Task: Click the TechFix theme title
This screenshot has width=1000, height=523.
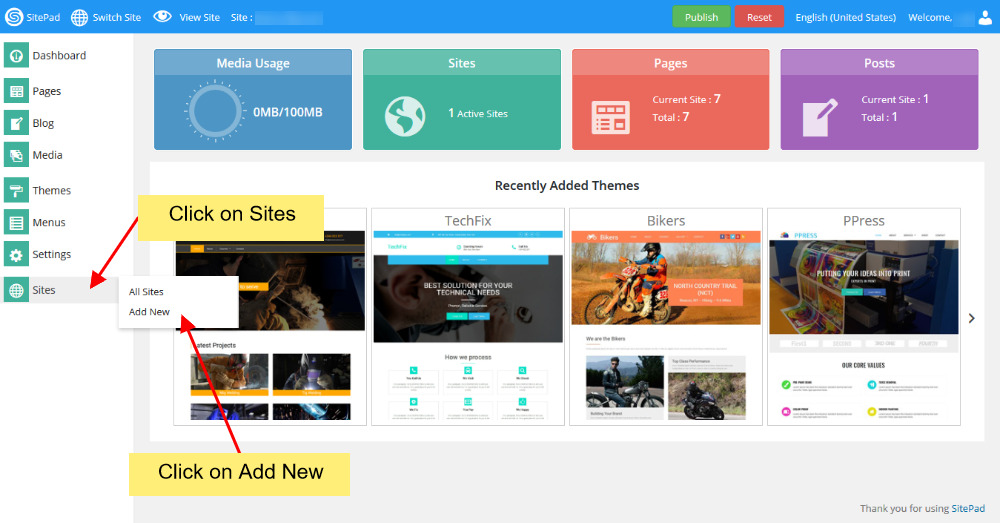Action: point(468,221)
